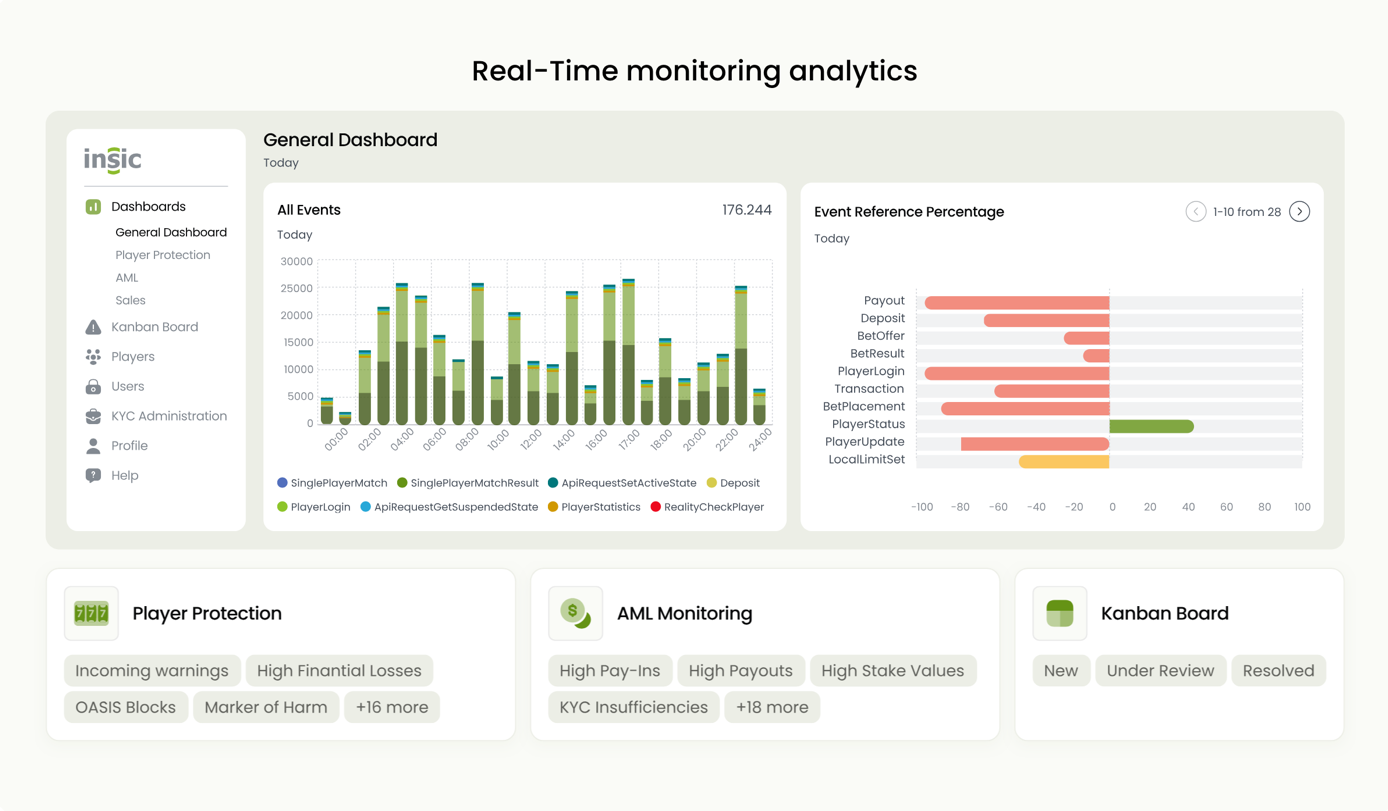
Task: Click the AML Monitoring dollar coin icon
Action: pyautogui.click(x=575, y=614)
